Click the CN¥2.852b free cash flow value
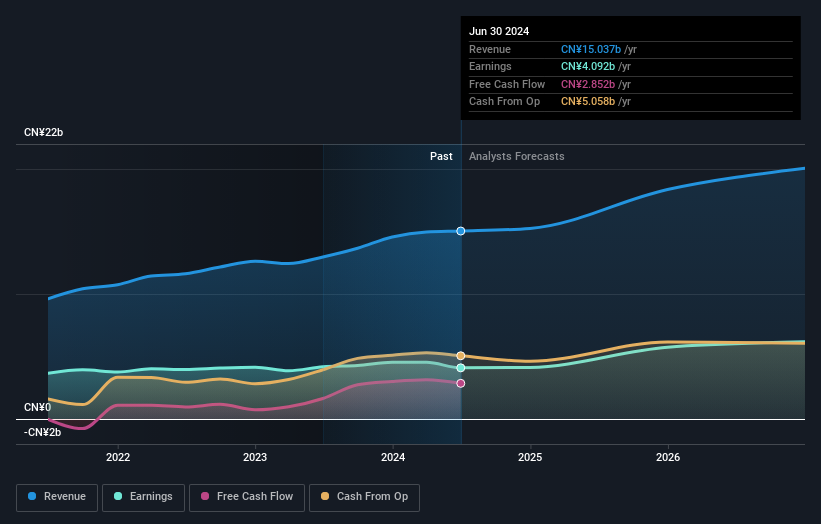821x524 pixels. 588,84
